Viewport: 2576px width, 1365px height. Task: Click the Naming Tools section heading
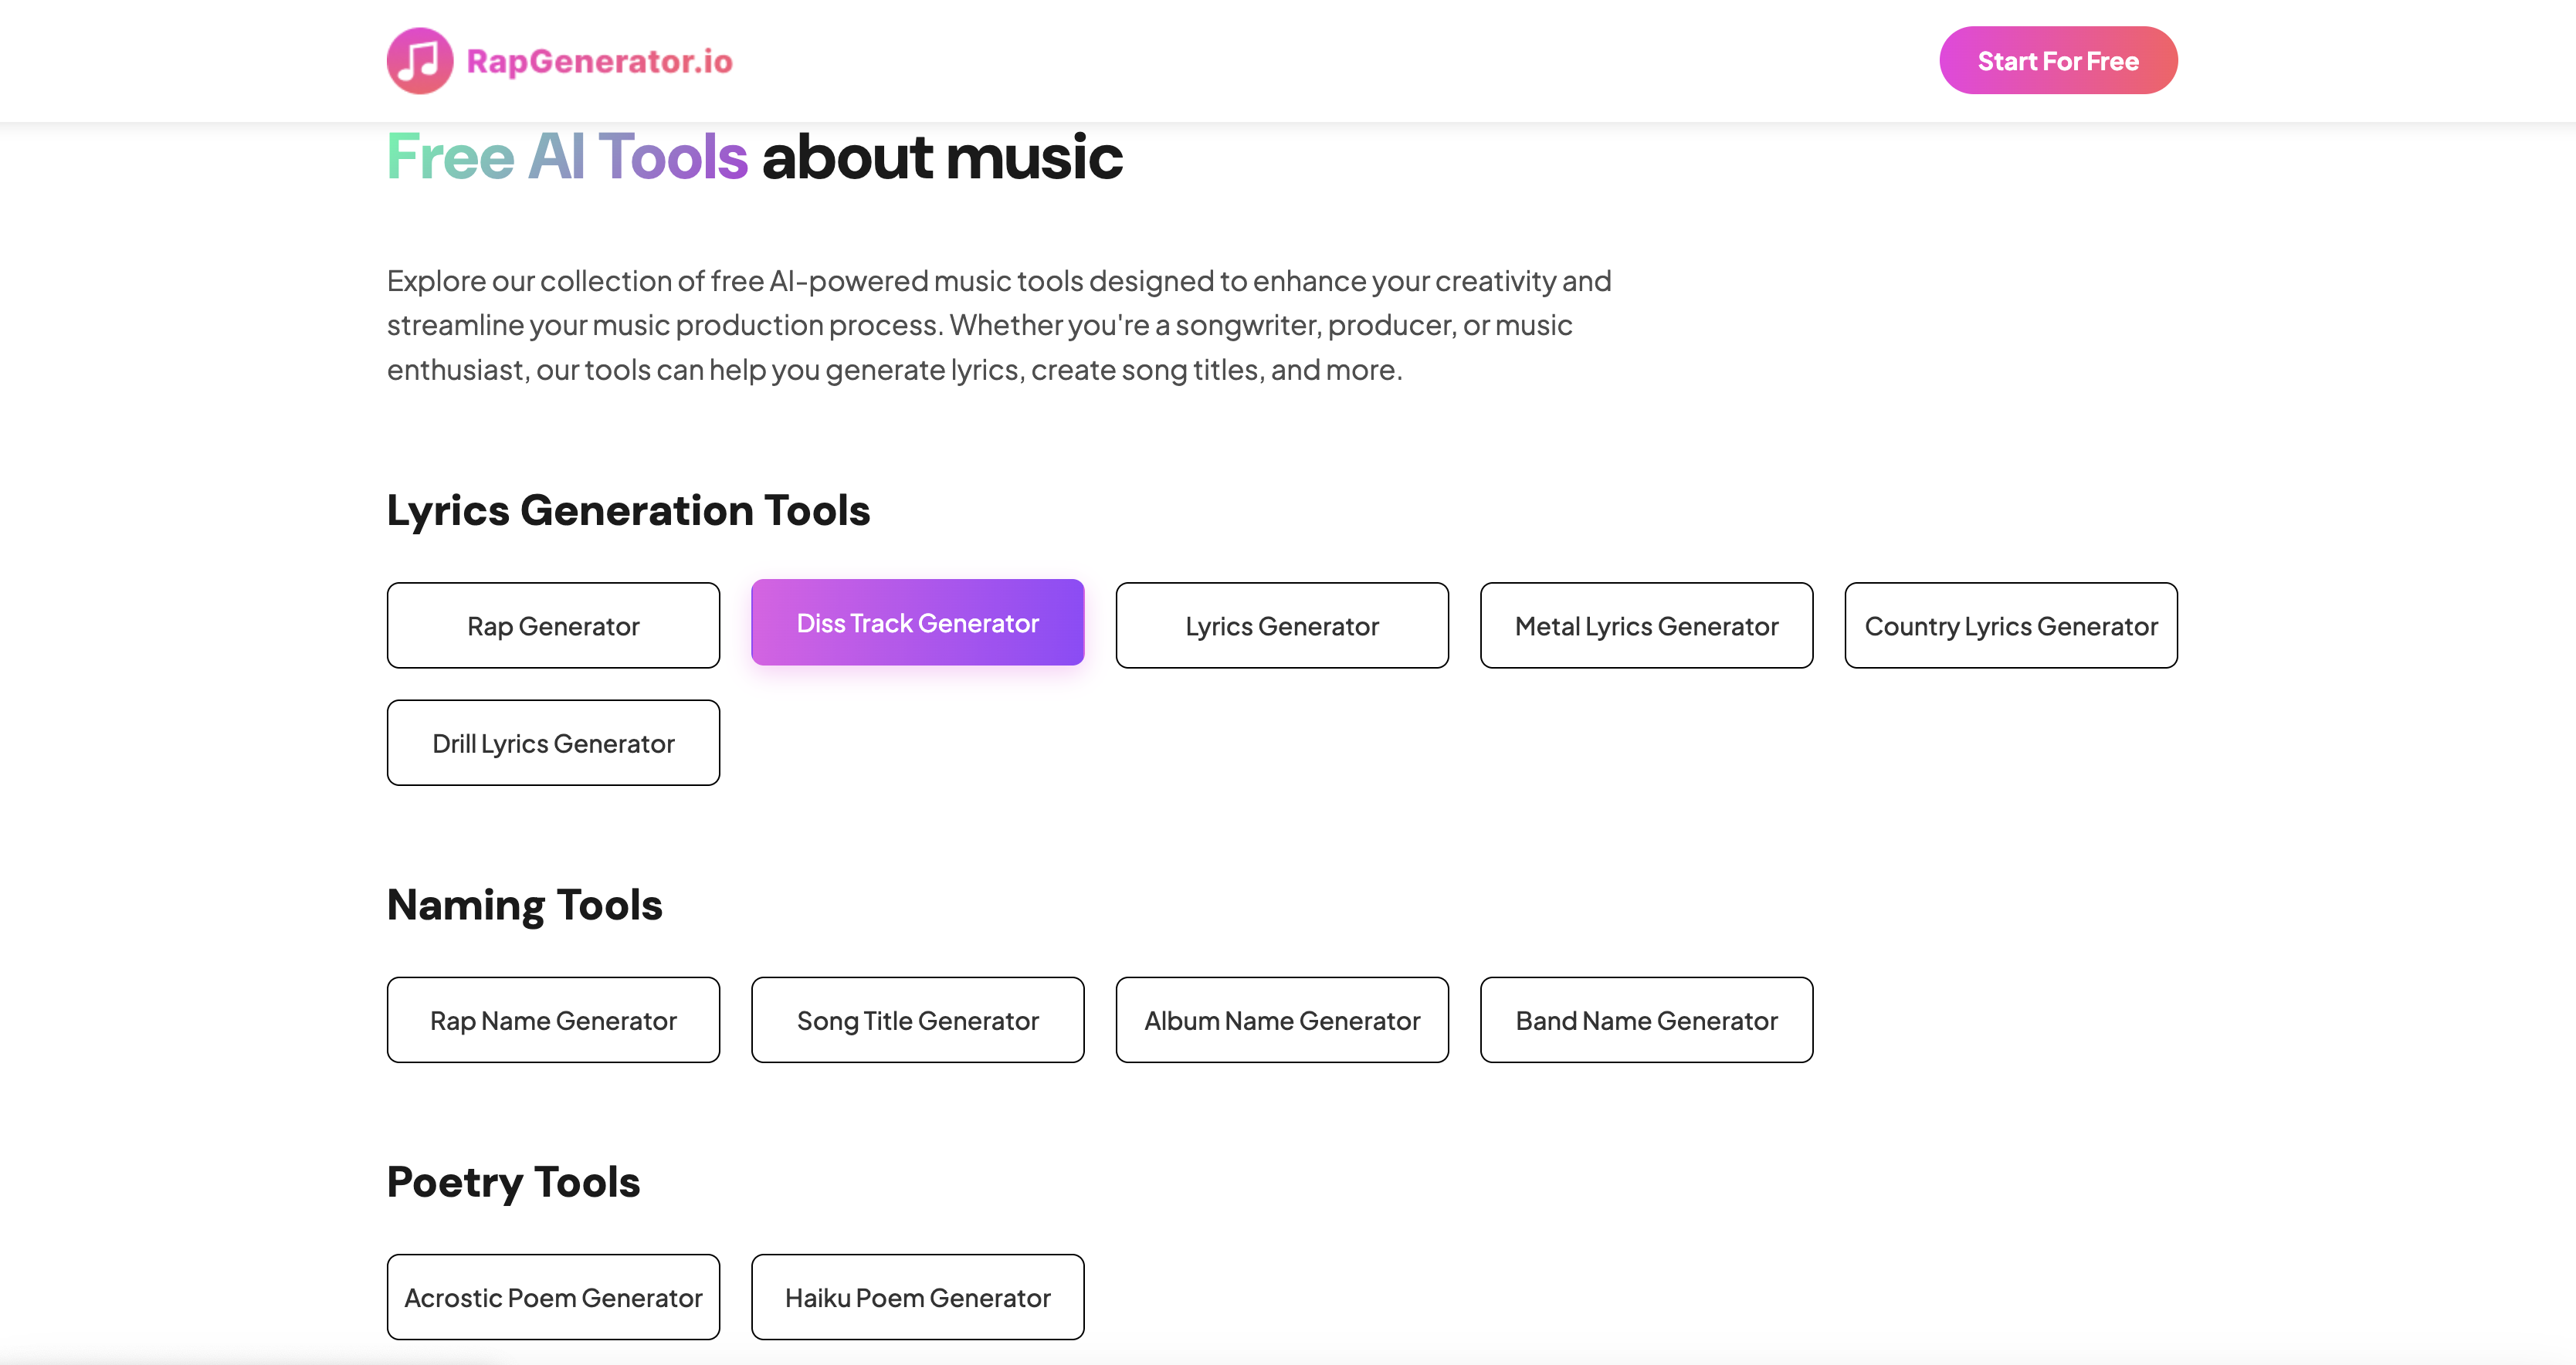524,904
